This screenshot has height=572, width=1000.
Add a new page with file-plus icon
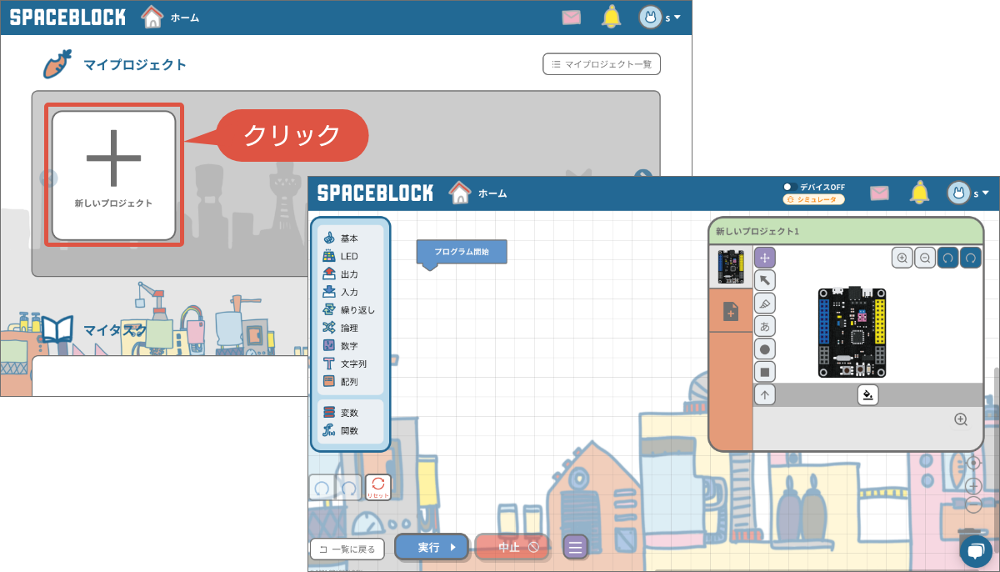(x=731, y=311)
